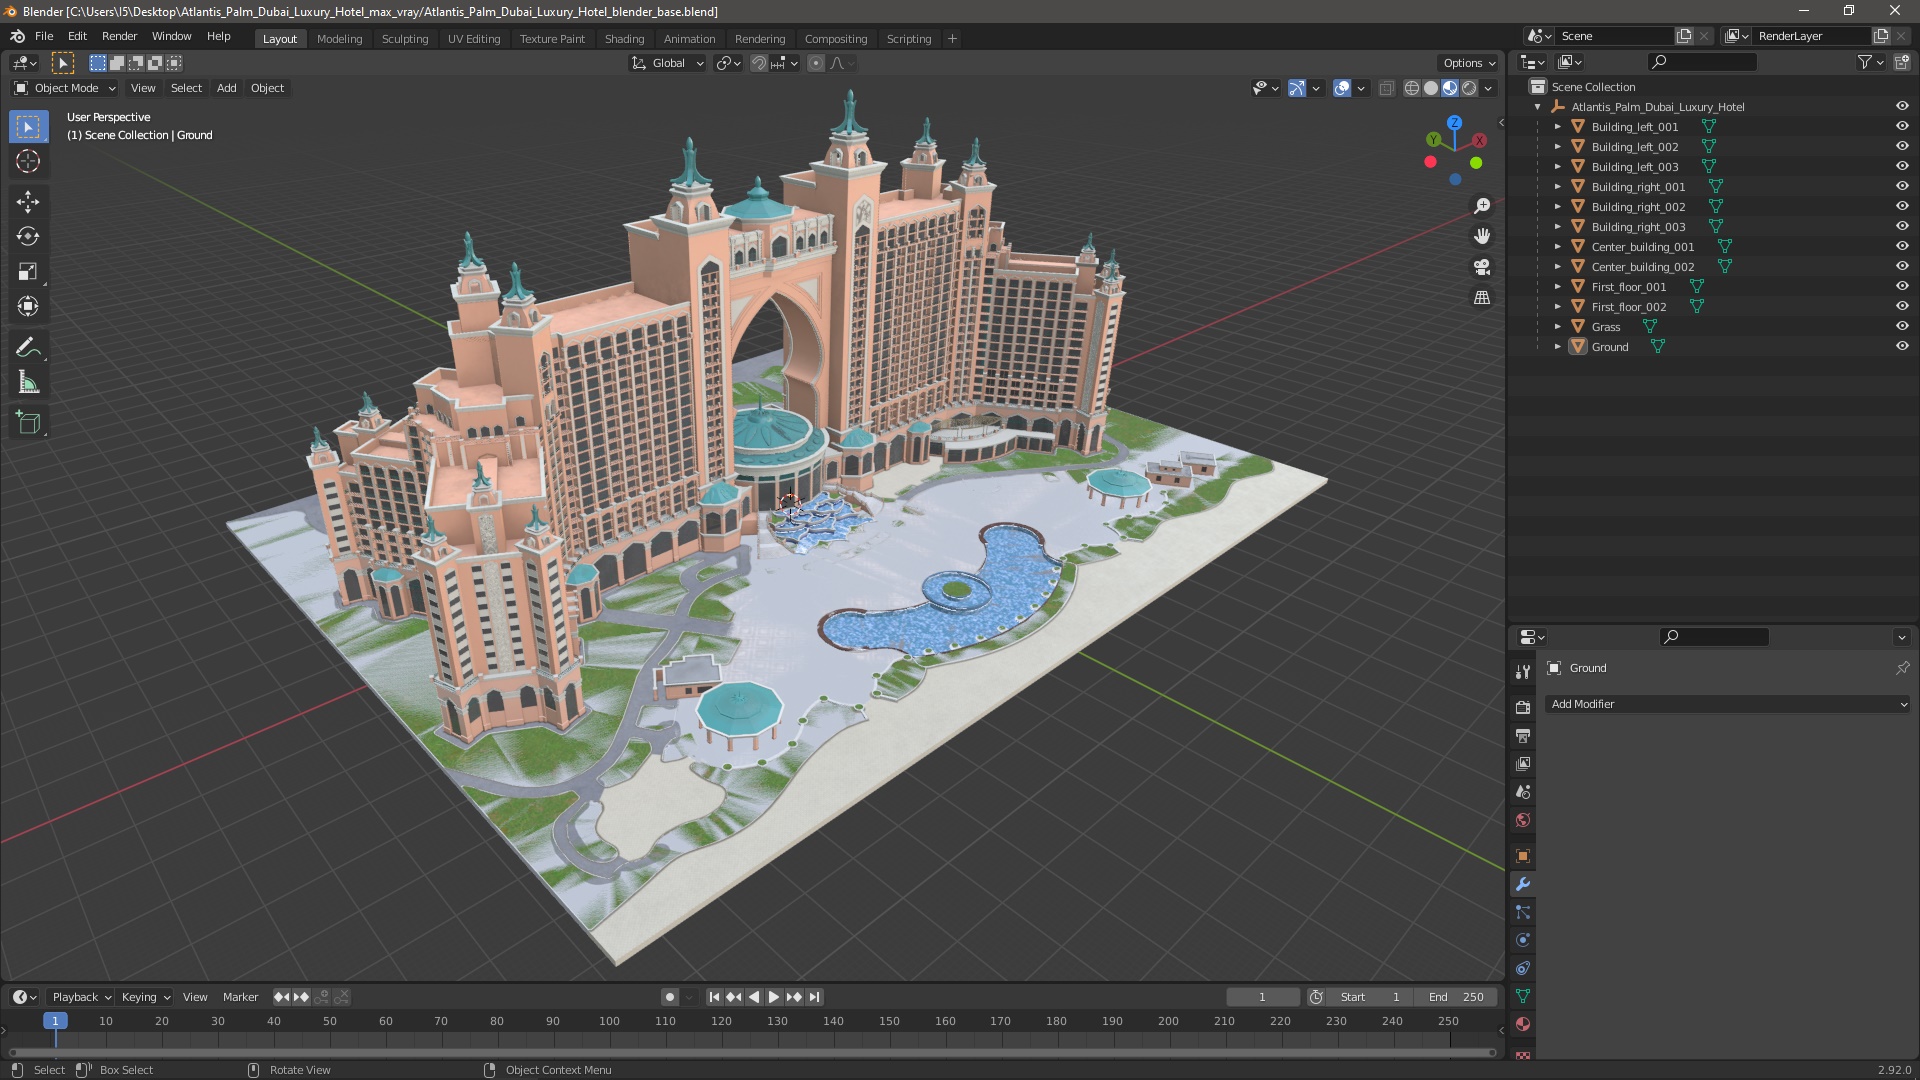Click the End frame value field
This screenshot has width=1920, height=1080.
point(1456,998)
